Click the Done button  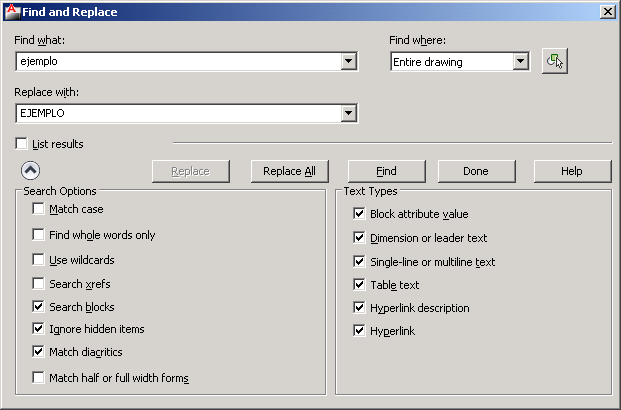coord(476,171)
